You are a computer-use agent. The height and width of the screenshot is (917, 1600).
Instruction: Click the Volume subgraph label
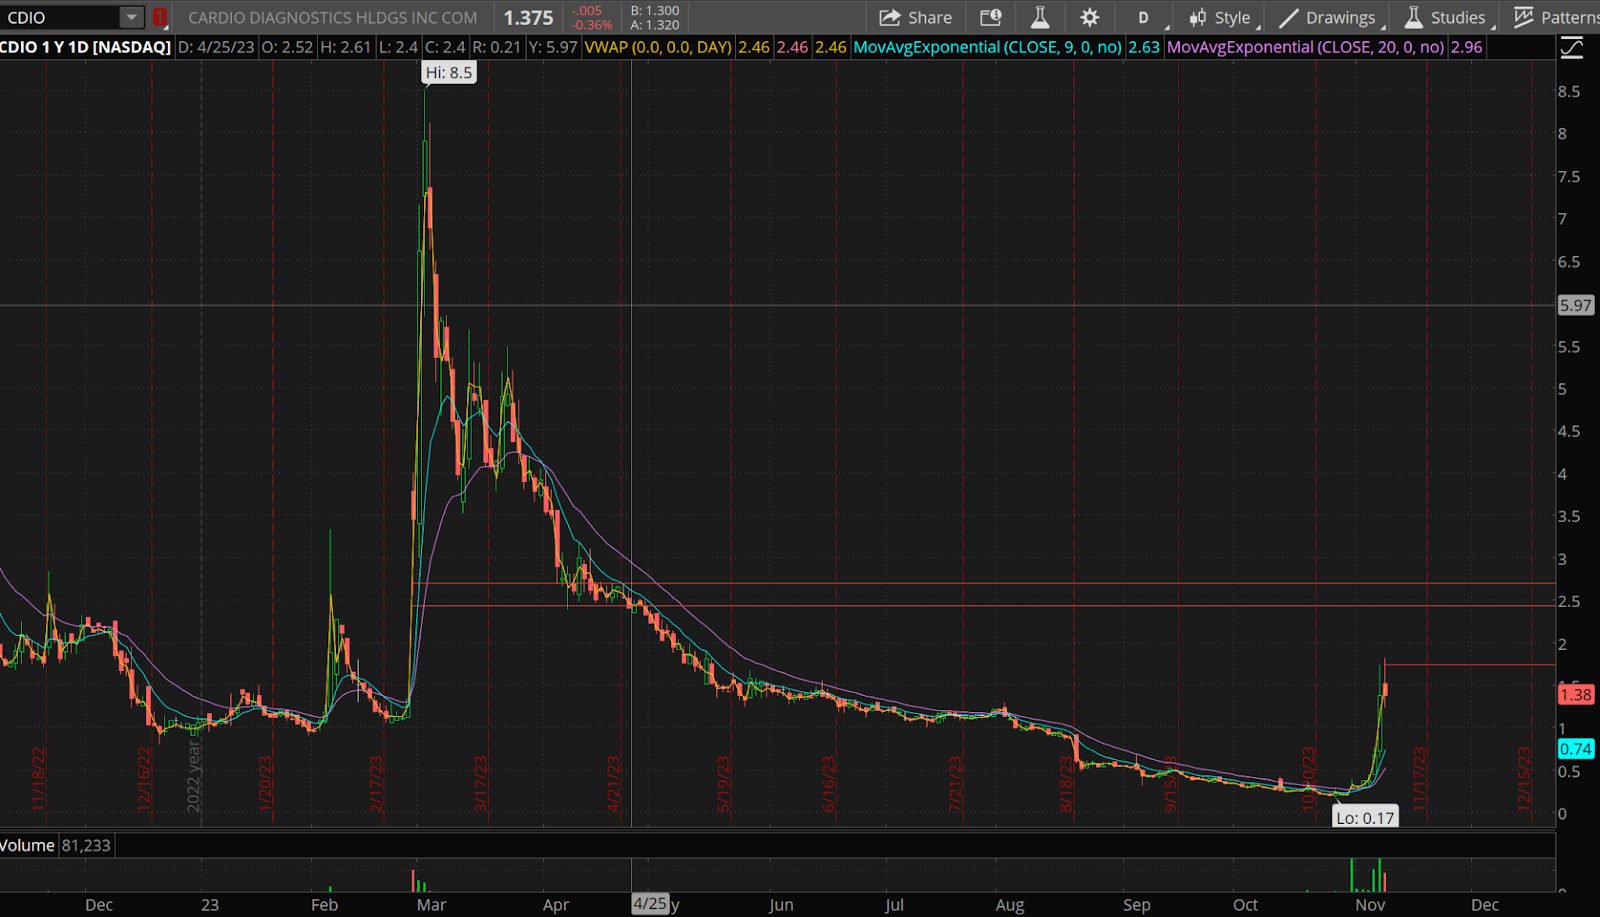[28, 845]
